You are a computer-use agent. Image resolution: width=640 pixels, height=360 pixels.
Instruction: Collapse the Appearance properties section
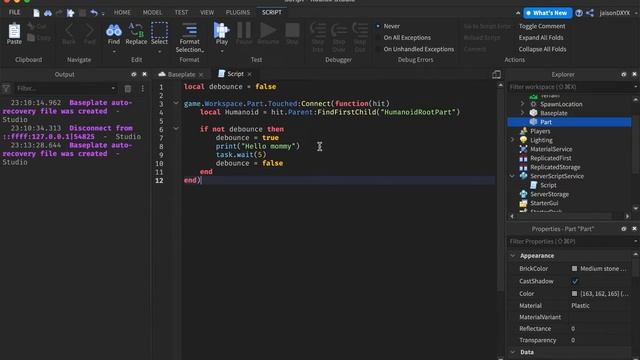(x=513, y=256)
